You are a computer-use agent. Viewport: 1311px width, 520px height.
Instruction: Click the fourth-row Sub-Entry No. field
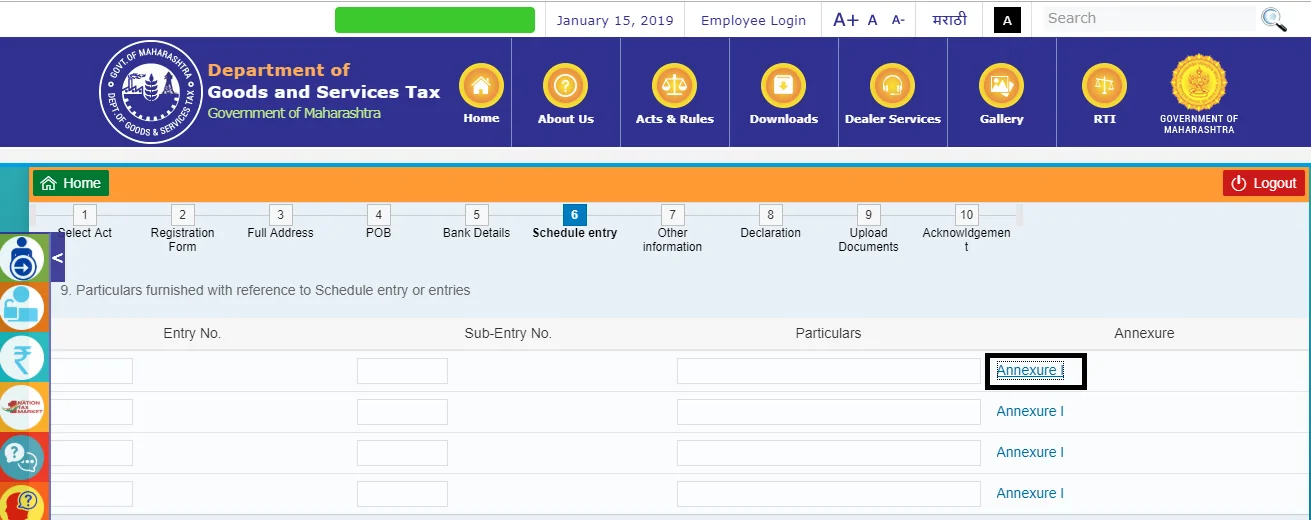(402, 494)
